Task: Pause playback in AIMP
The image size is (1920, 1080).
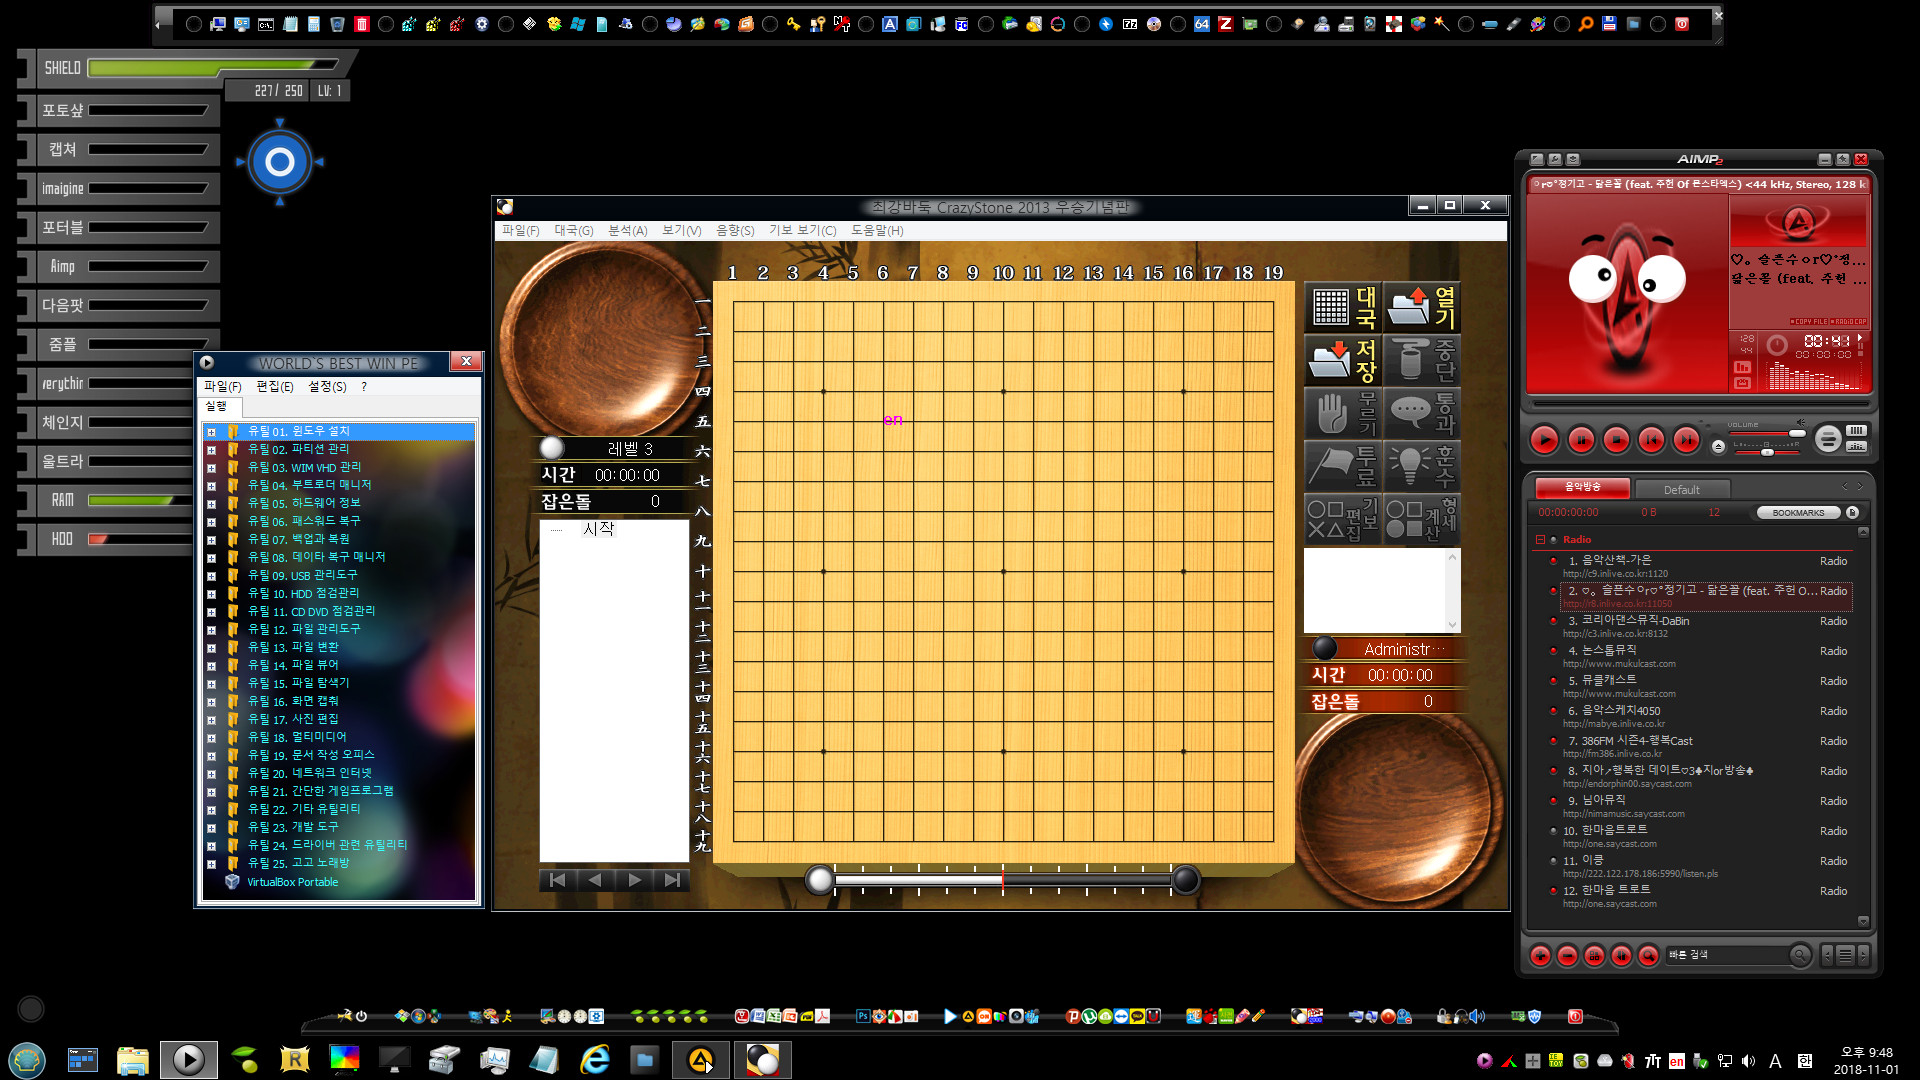Action: tap(1581, 440)
